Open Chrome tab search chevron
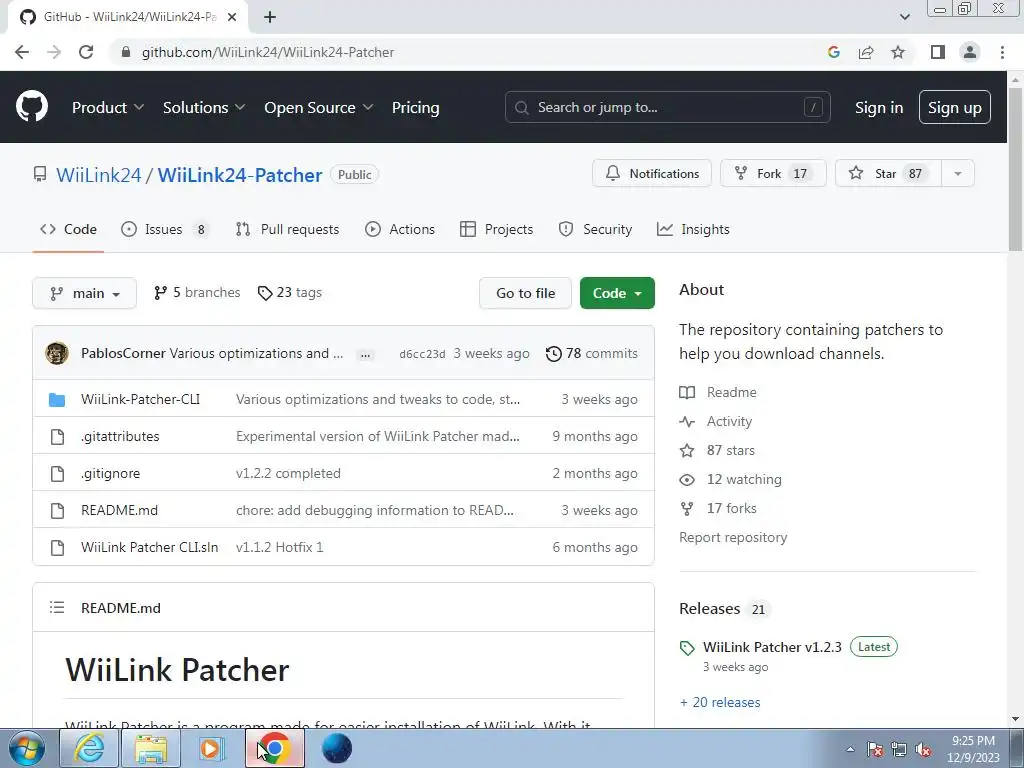 tap(904, 17)
